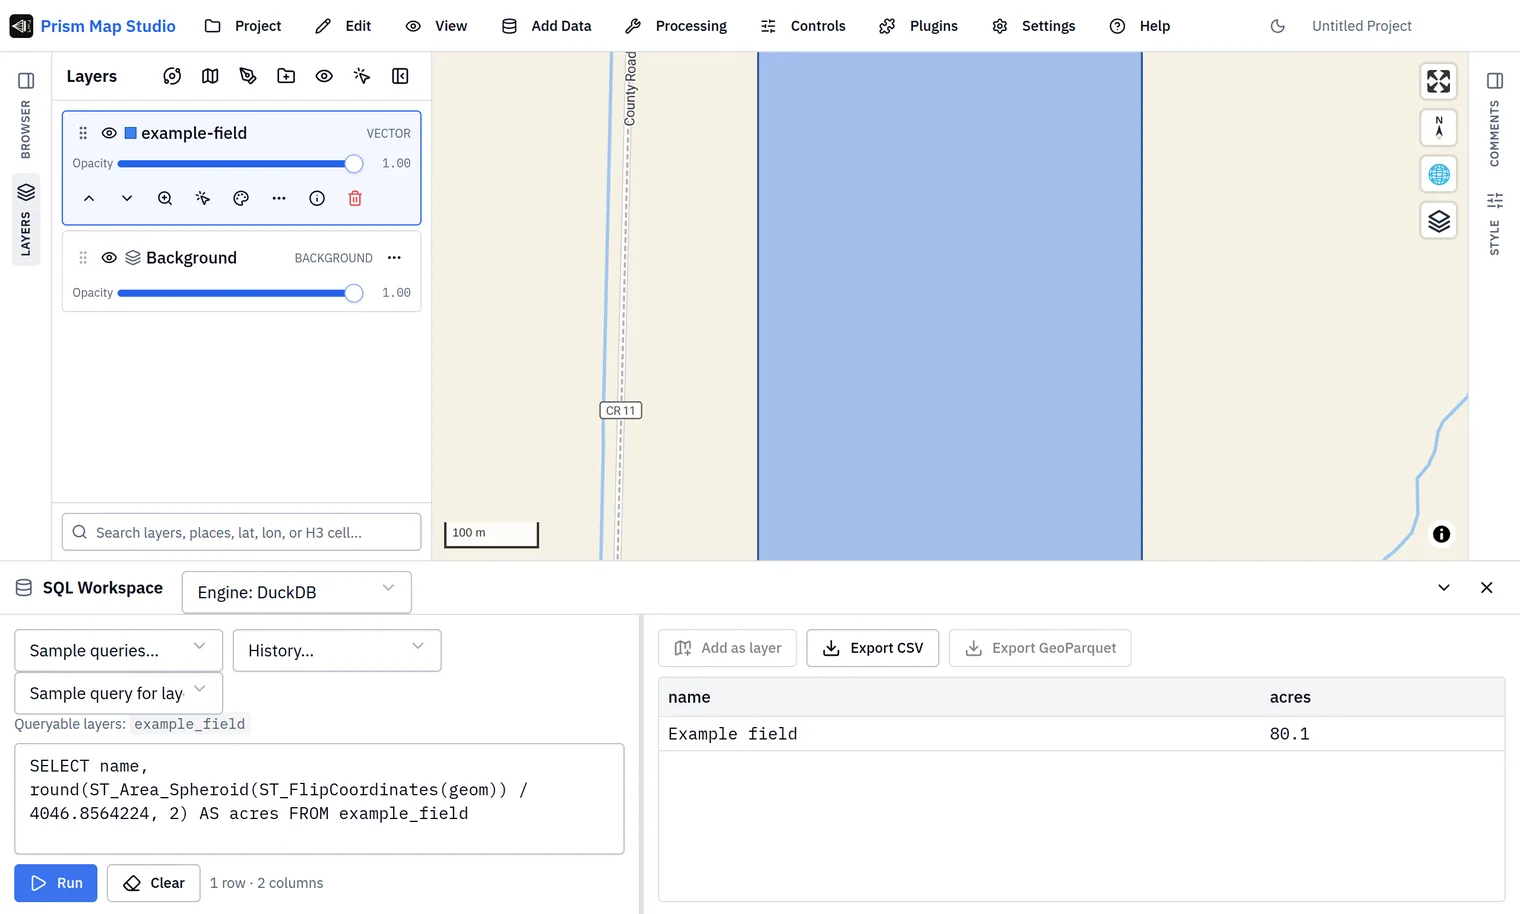Toggle visibility of the example-field layer
Image resolution: width=1520 pixels, height=914 pixels.
coord(109,133)
